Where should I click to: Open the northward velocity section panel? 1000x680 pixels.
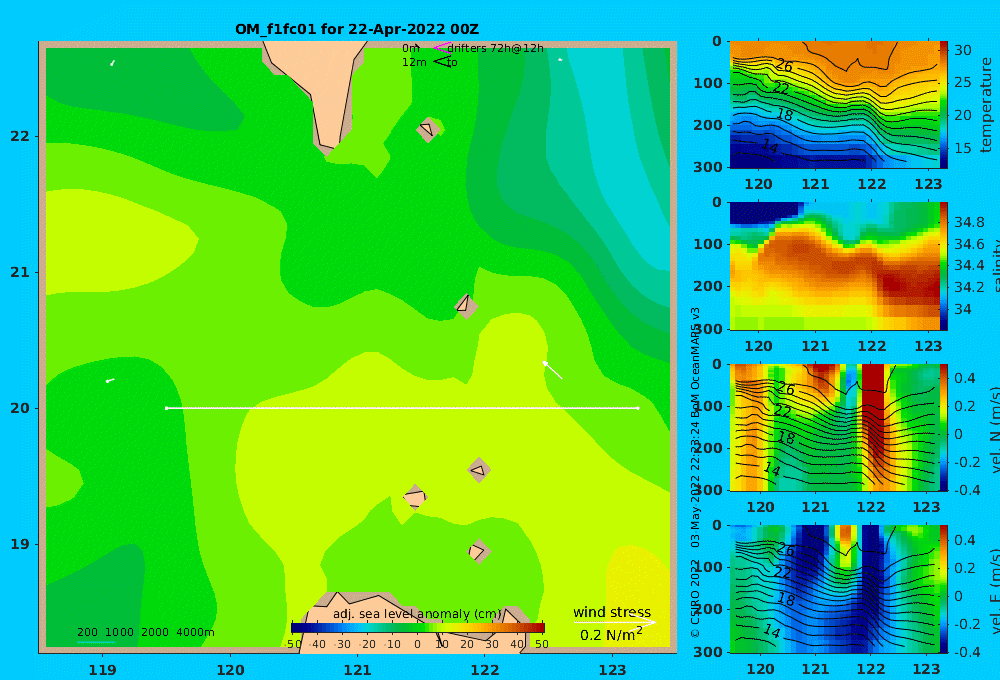834,427
